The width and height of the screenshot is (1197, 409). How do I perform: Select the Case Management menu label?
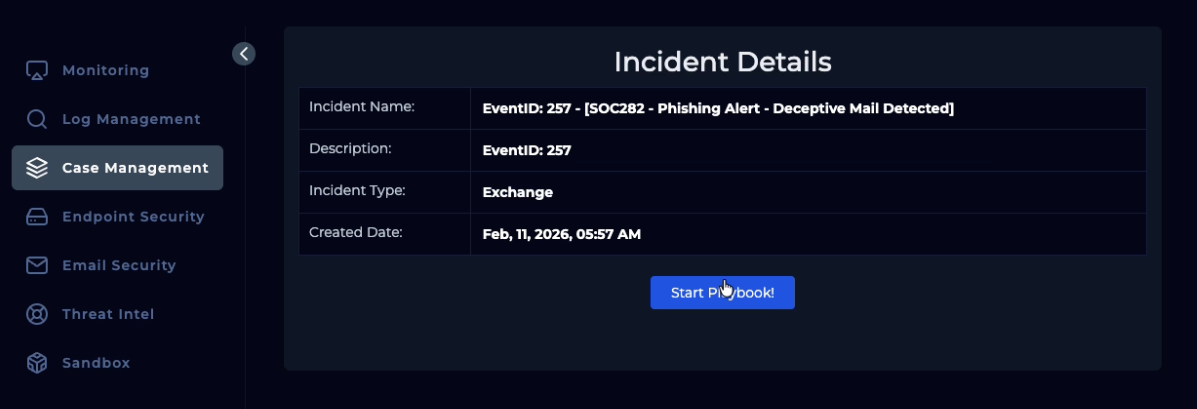coord(135,168)
